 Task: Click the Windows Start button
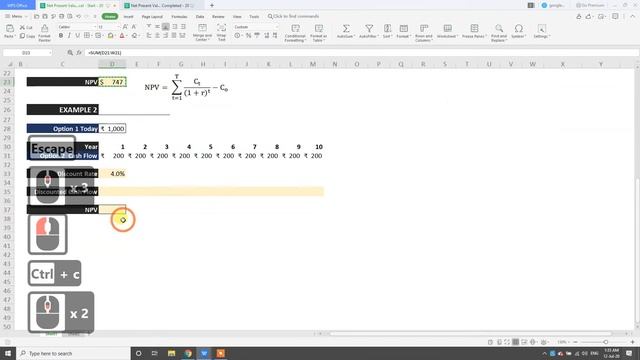[x=8, y=353]
